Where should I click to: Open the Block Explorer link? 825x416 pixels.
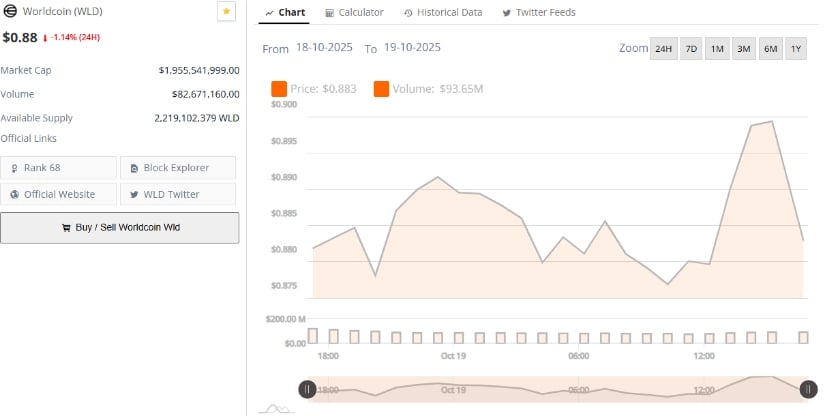tap(178, 168)
